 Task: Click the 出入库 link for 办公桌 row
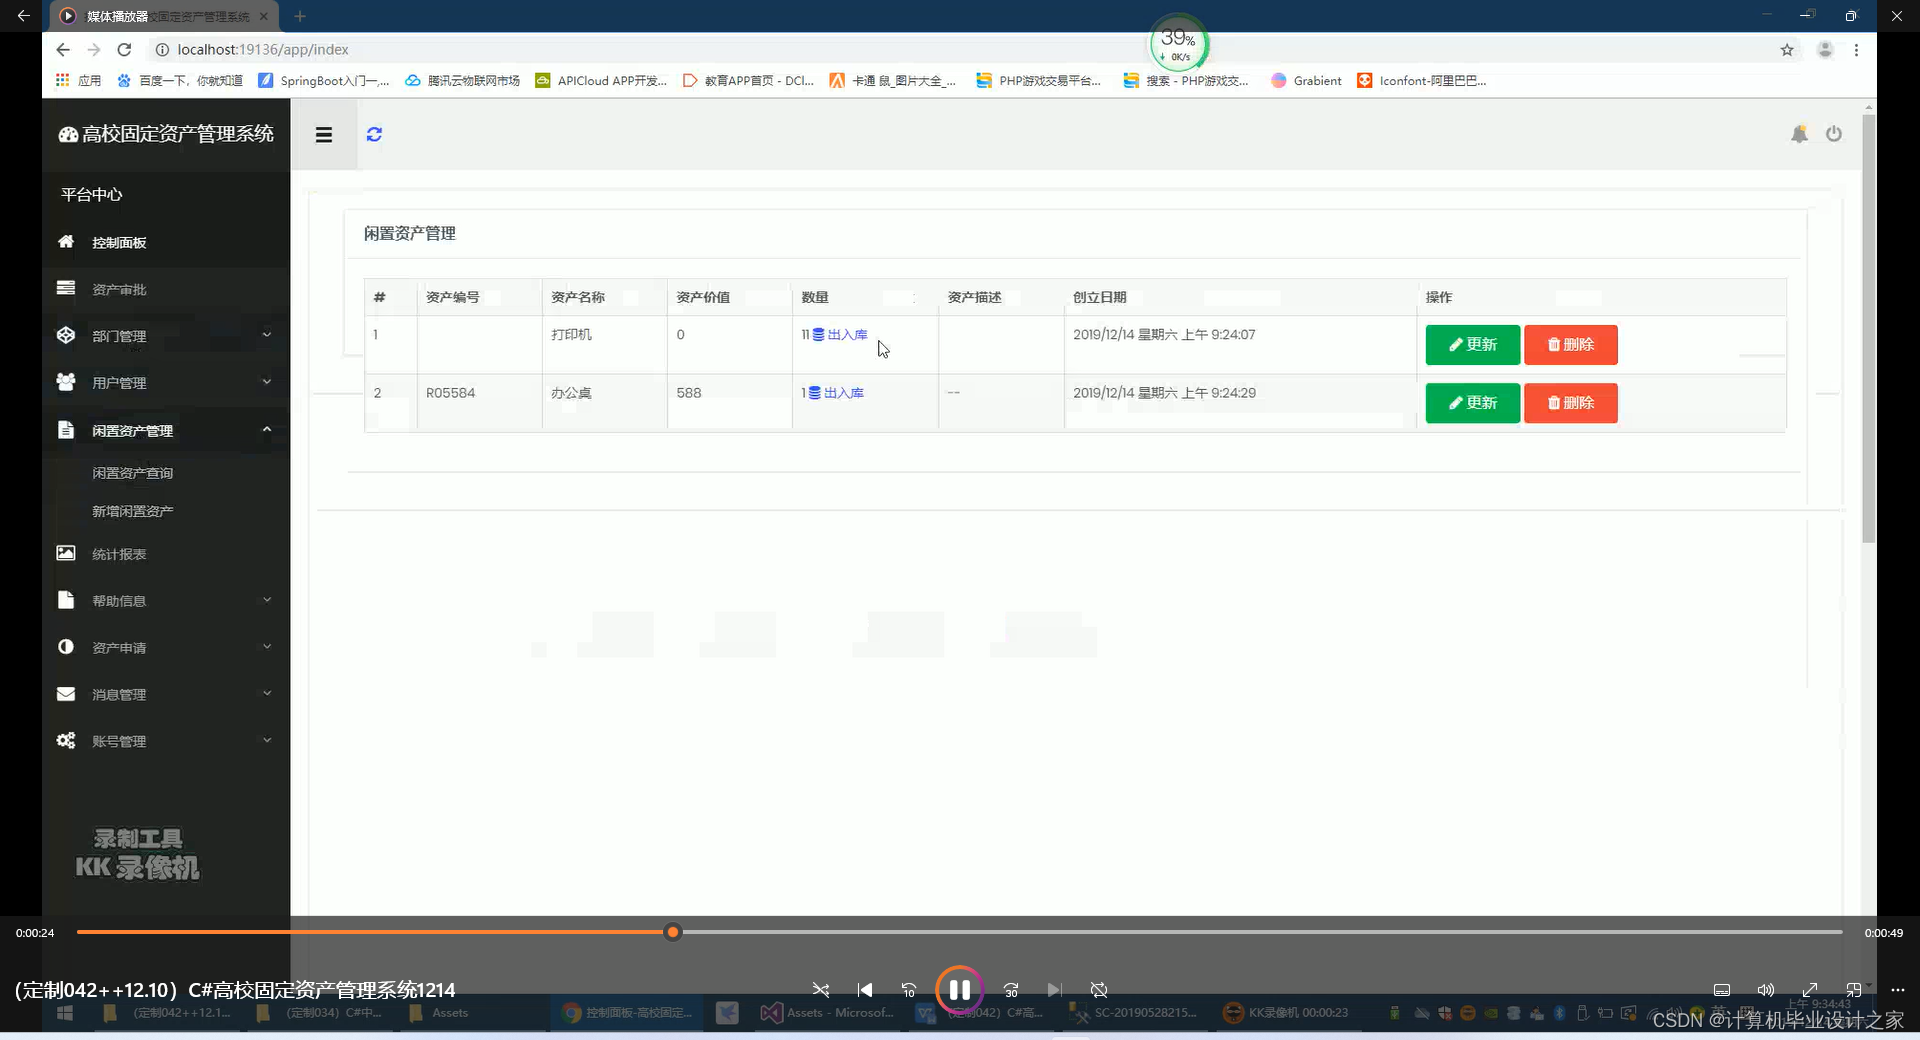836,393
